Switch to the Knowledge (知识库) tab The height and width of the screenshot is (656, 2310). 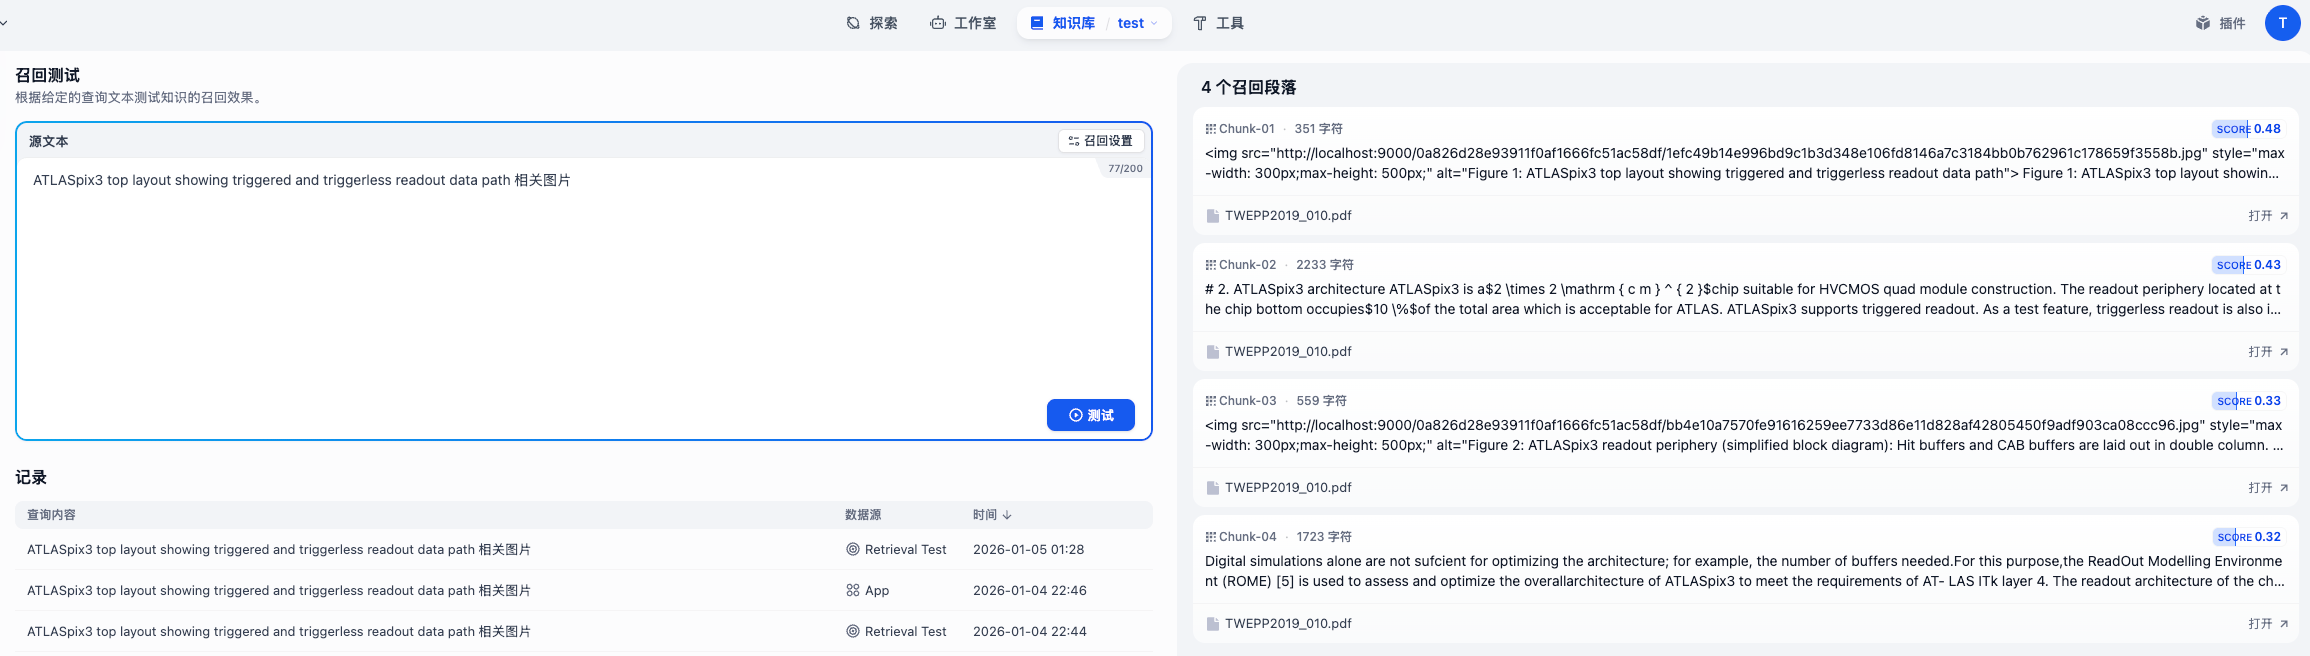[1062, 23]
